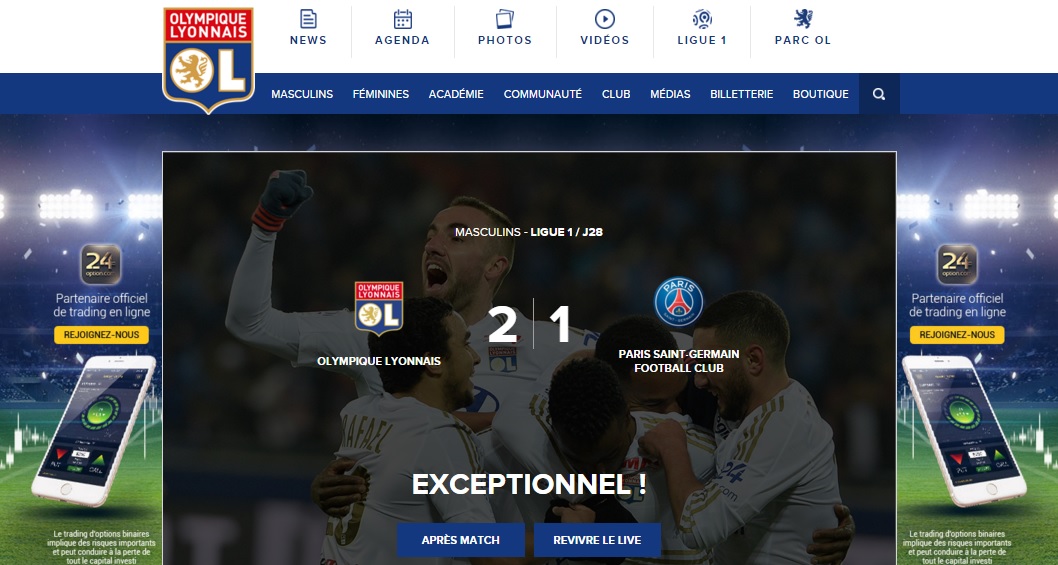Click the Revivre le Live button
1058x565 pixels.
tap(597, 540)
